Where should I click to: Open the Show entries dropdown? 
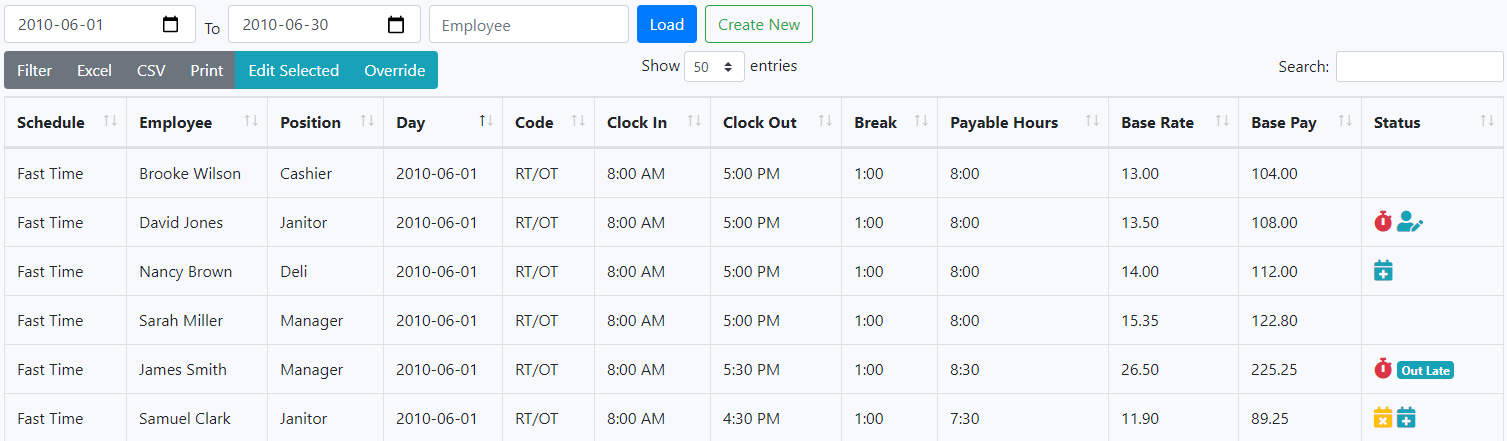coord(714,67)
